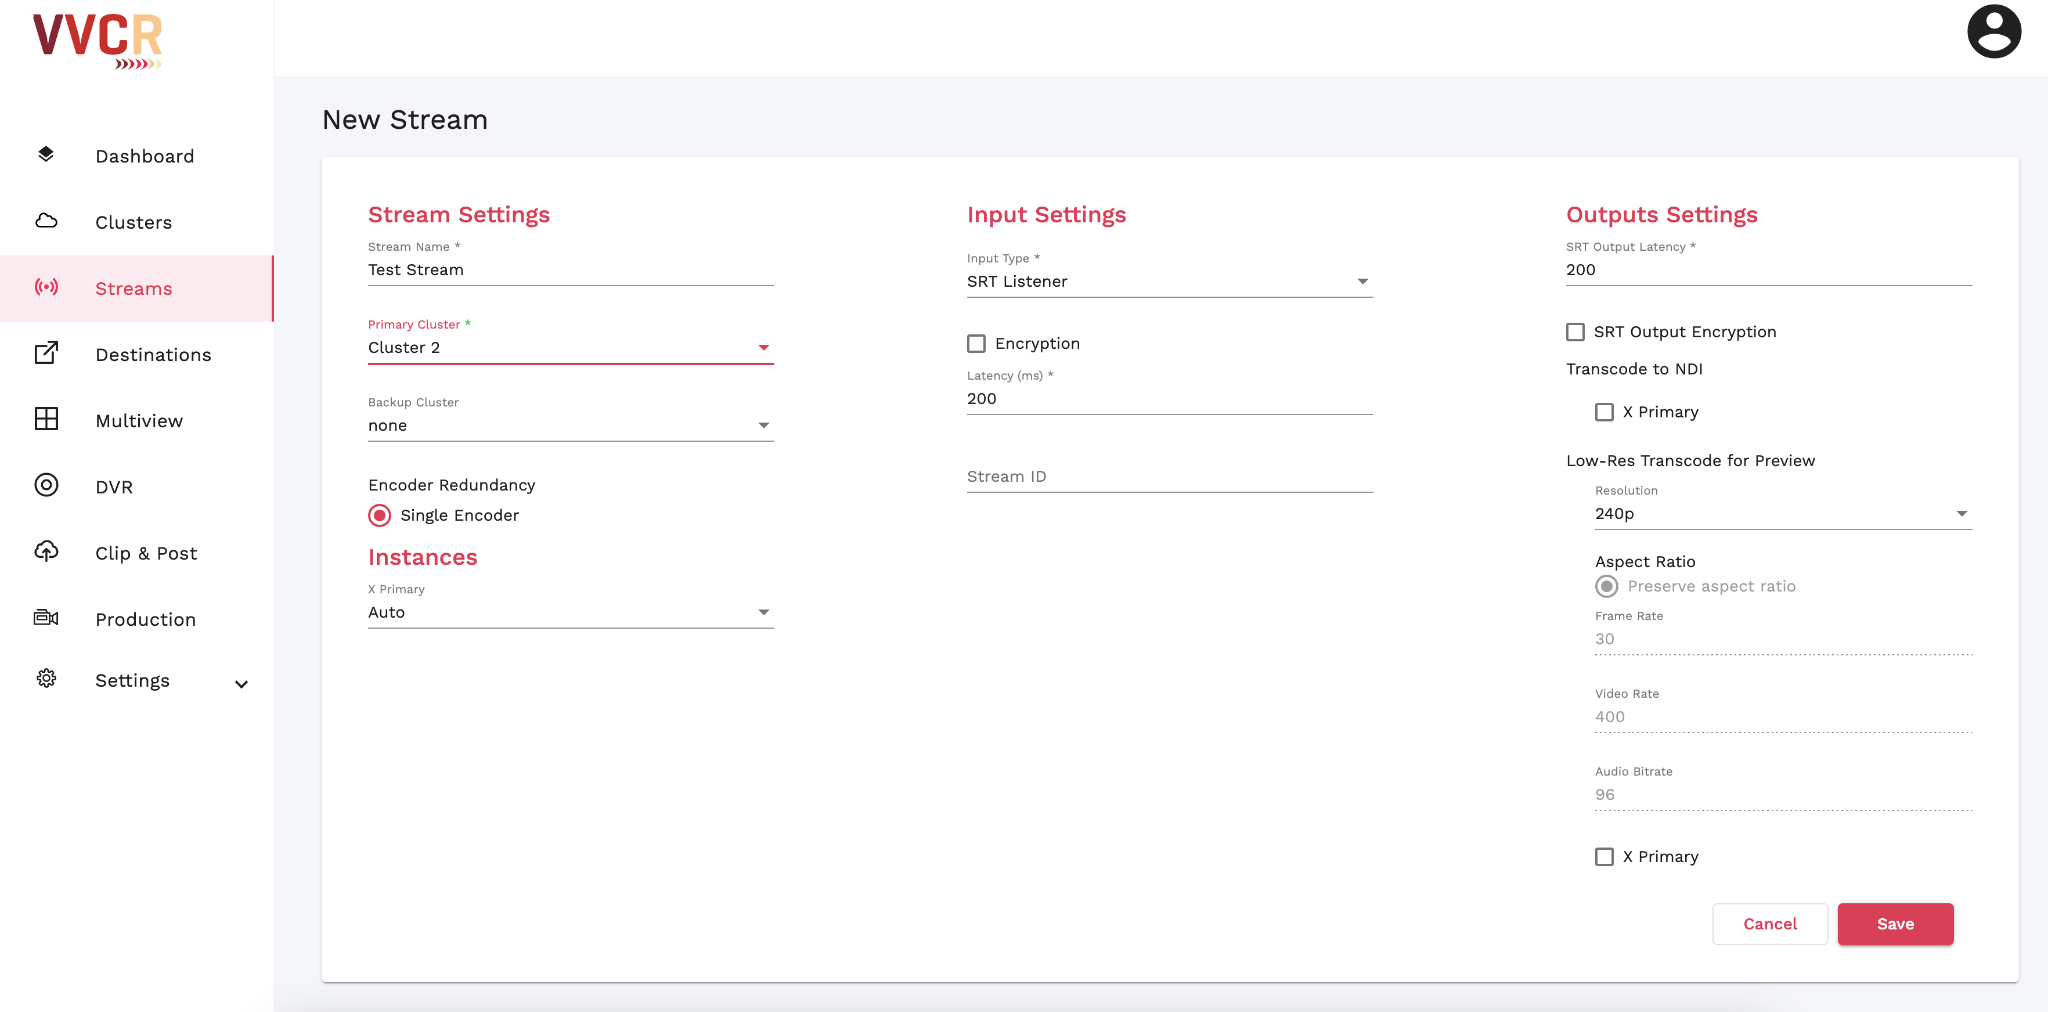Image resolution: width=2048 pixels, height=1012 pixels.
Task: Click the Dashboard layers icon in sidebar
Action: [x=46, y=155]
